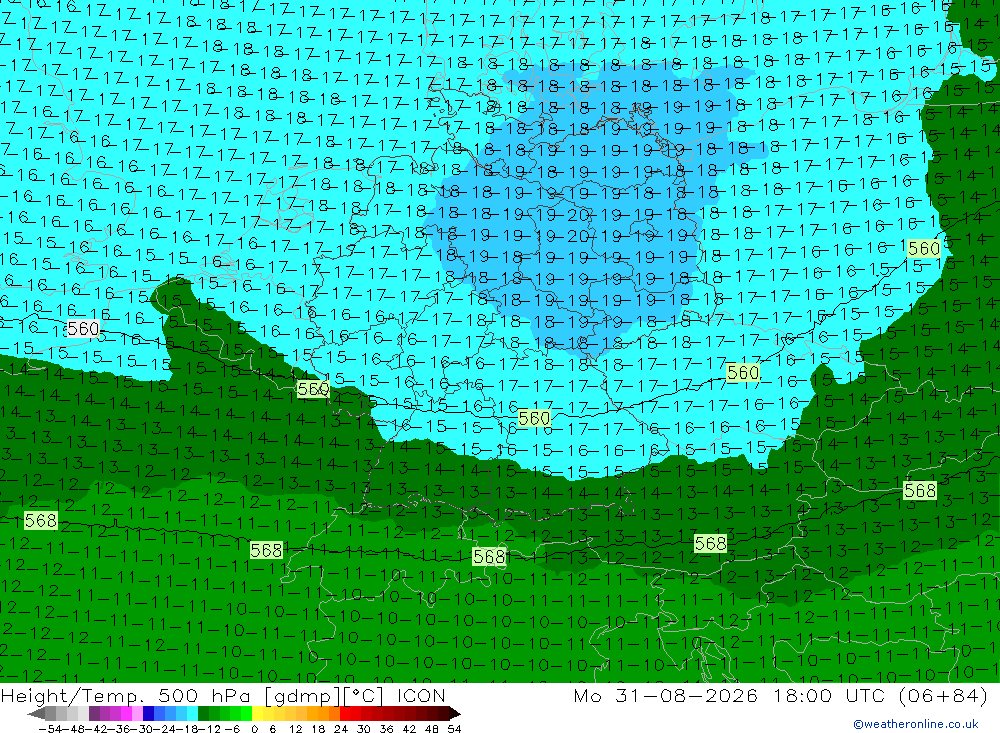Select the lowest 560 contour label on the map

(x=534, y=418)
